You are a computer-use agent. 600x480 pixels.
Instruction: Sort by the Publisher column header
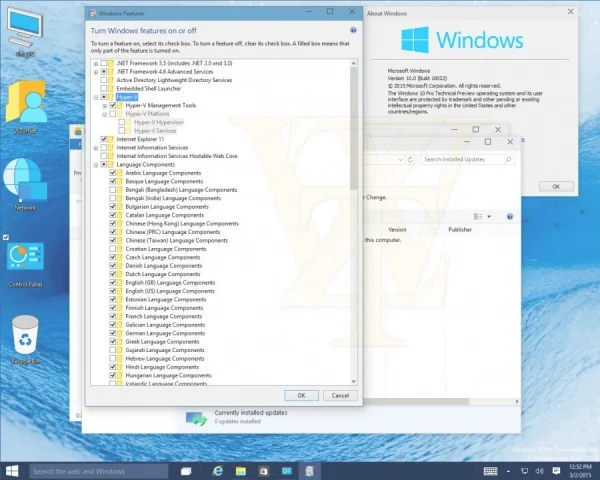pyautogui.click(x=460, y=229)
